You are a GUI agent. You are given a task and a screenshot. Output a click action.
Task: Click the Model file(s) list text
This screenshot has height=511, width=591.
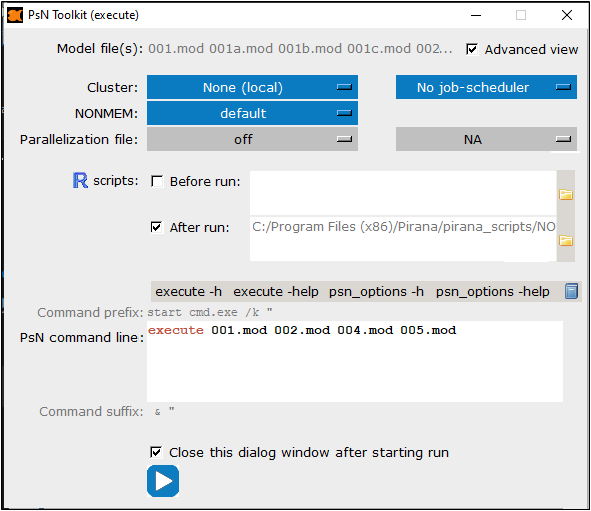300,49
